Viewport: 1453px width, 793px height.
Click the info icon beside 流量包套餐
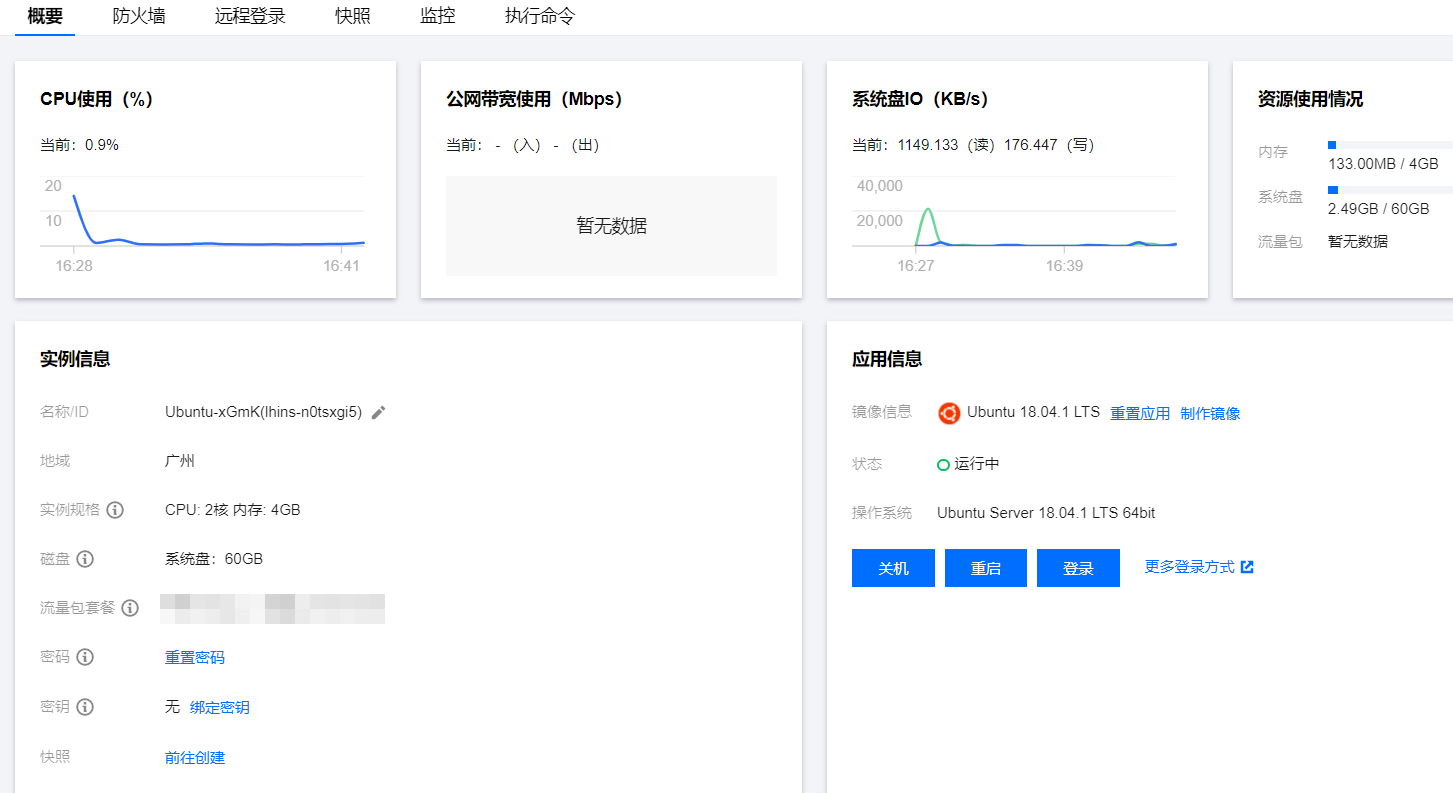(130, 608)
